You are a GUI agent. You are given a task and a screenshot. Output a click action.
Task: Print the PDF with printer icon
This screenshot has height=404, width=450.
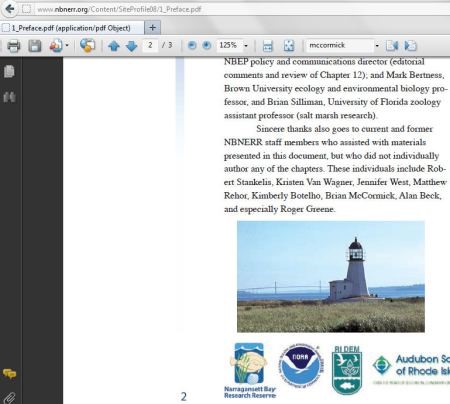point(14,46)
